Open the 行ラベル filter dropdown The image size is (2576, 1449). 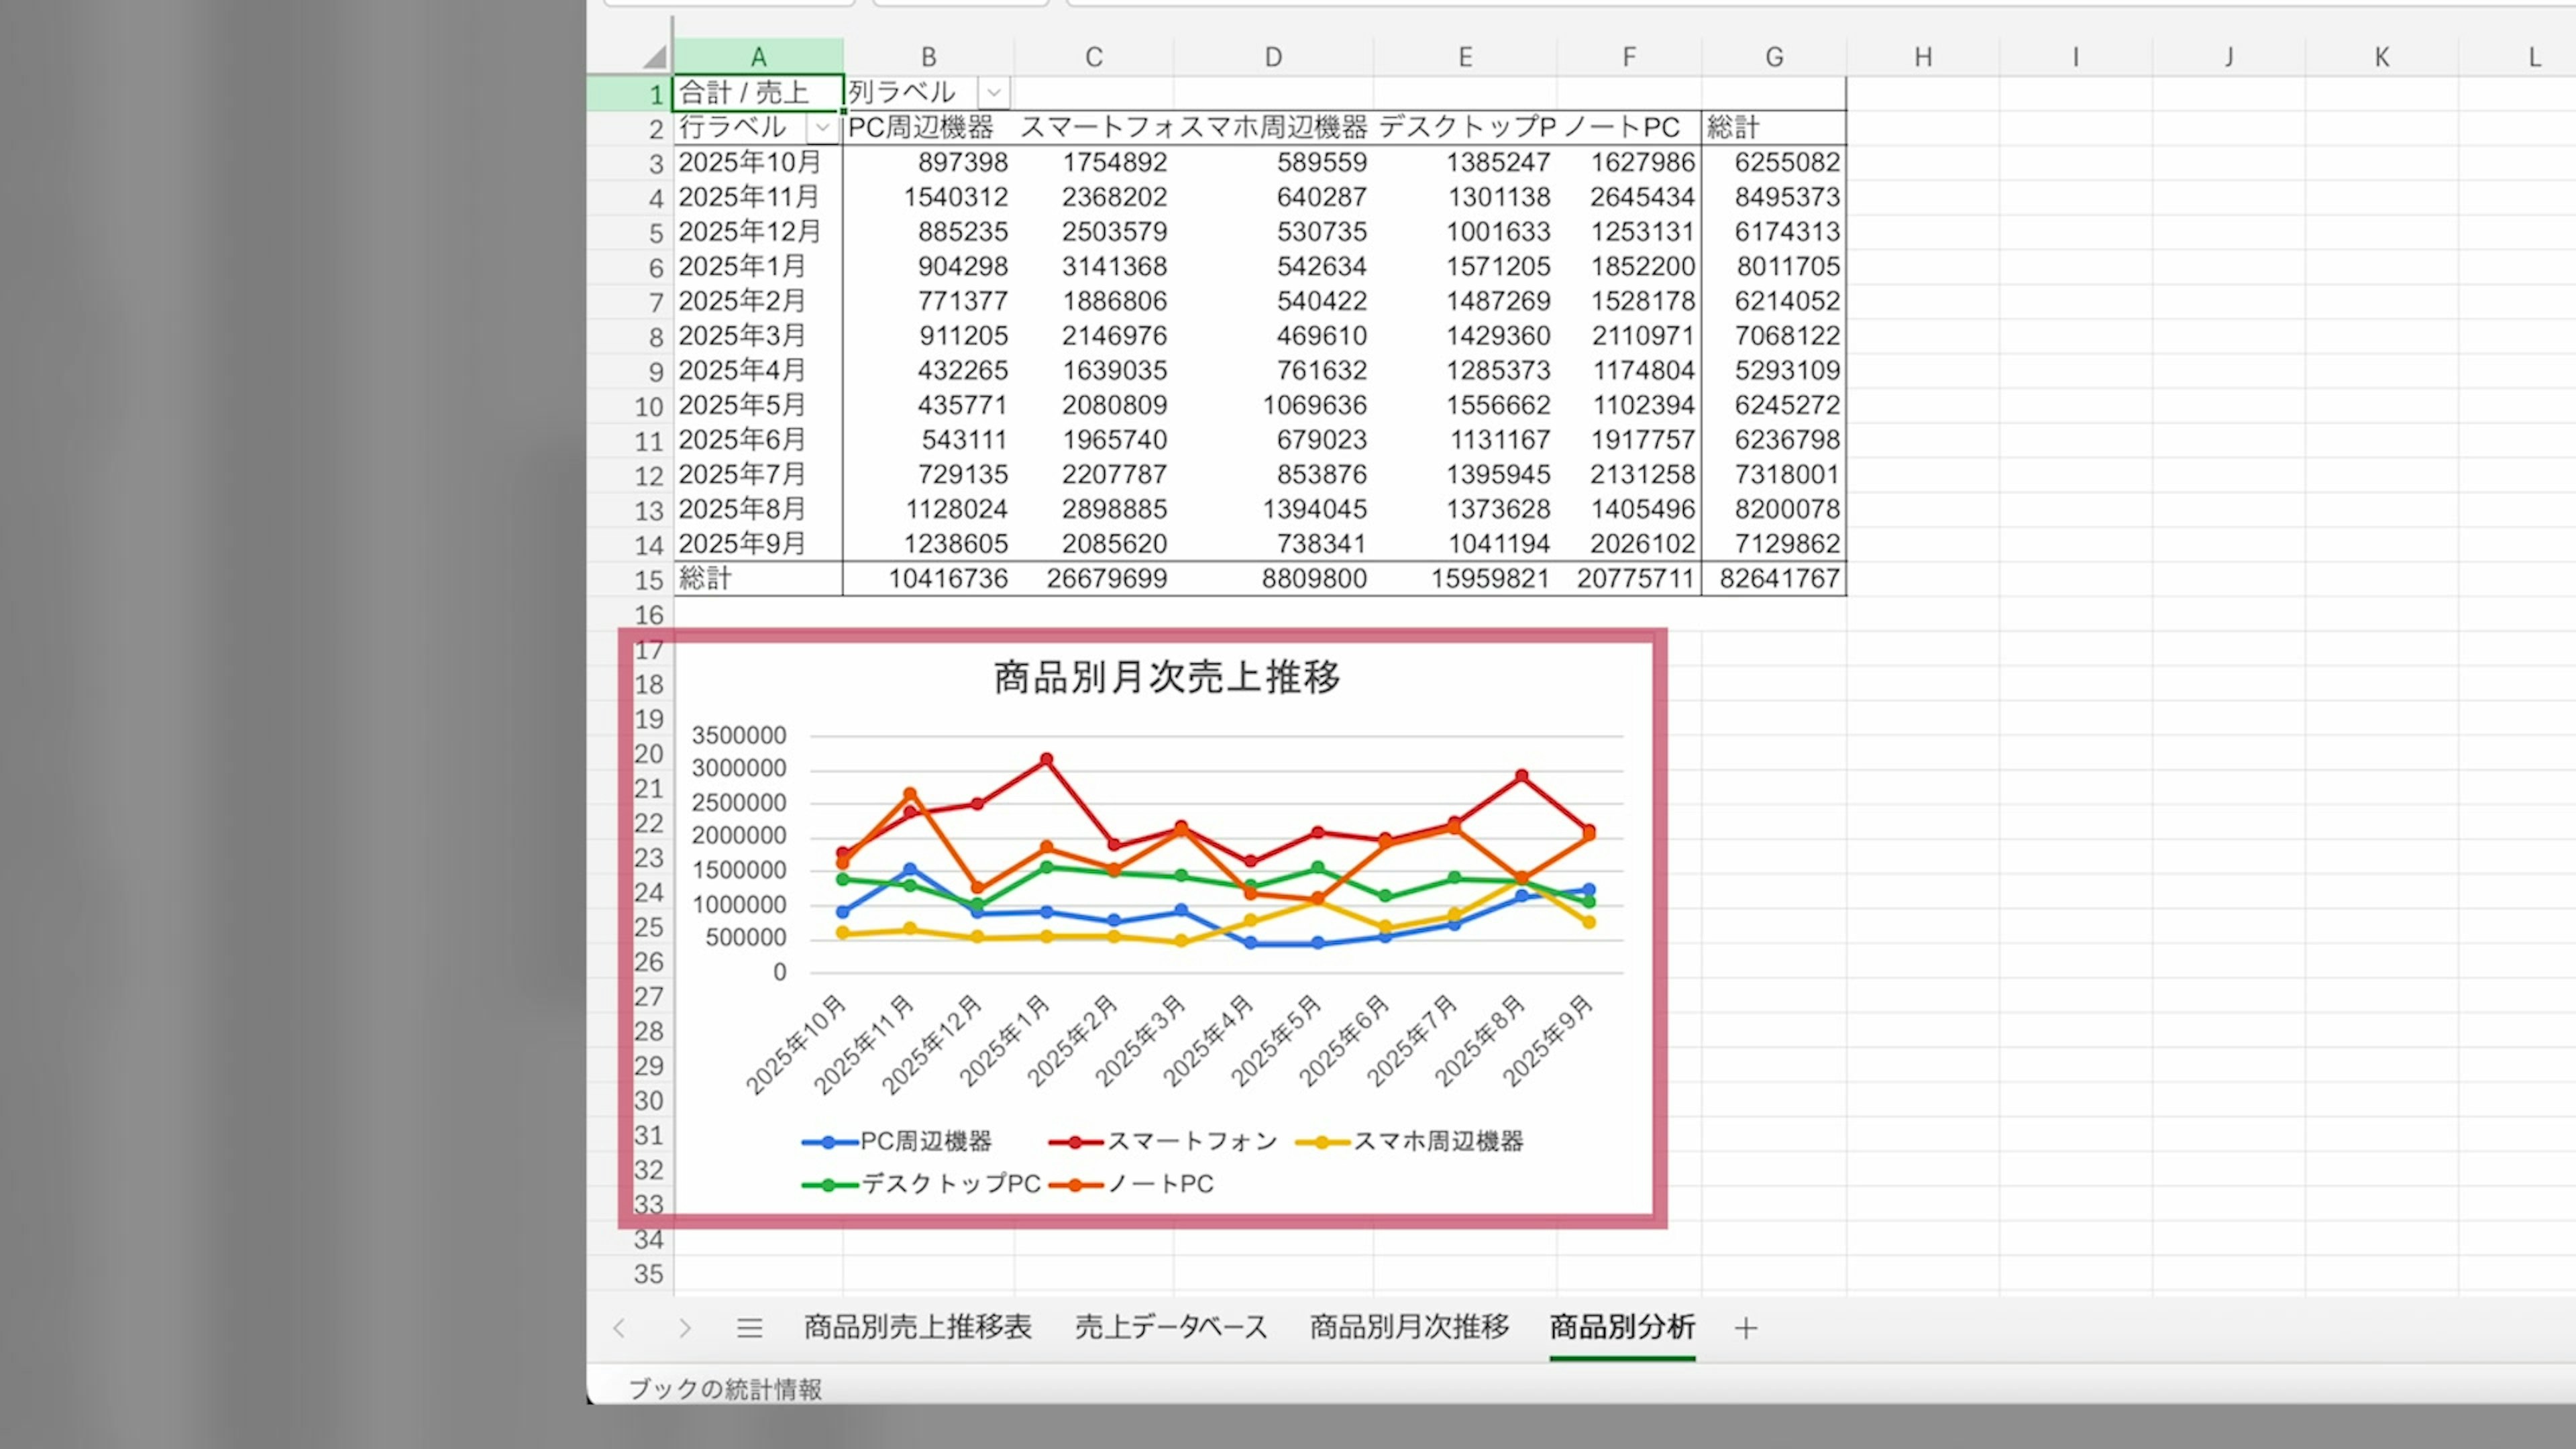[822, 128]
